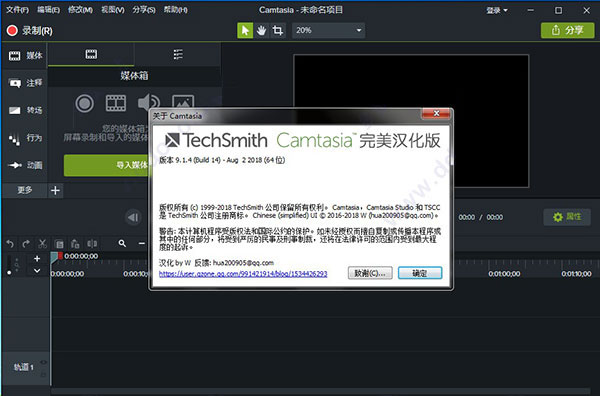Click the playhead marker at 0:00:00;00

(54, 257)
